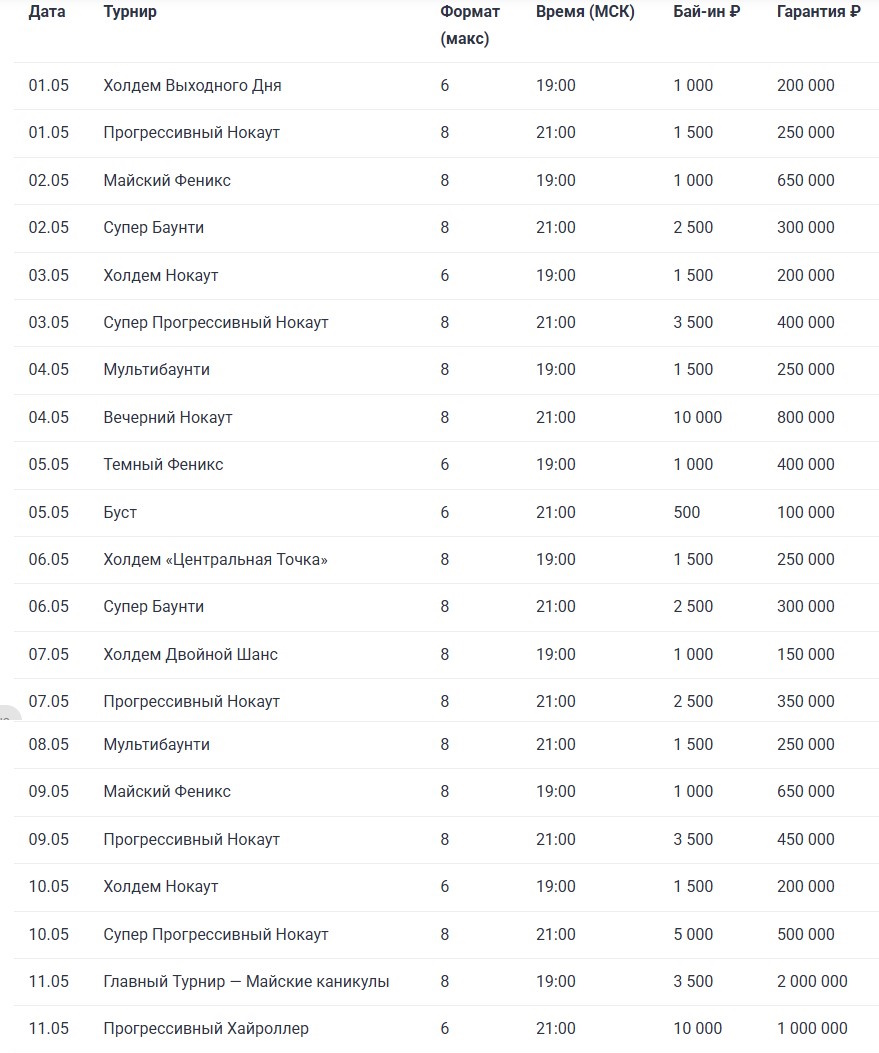Select the Вечерний Нокаут tournament name
This screenshot has height=1053, width=879.
[168, 417]
